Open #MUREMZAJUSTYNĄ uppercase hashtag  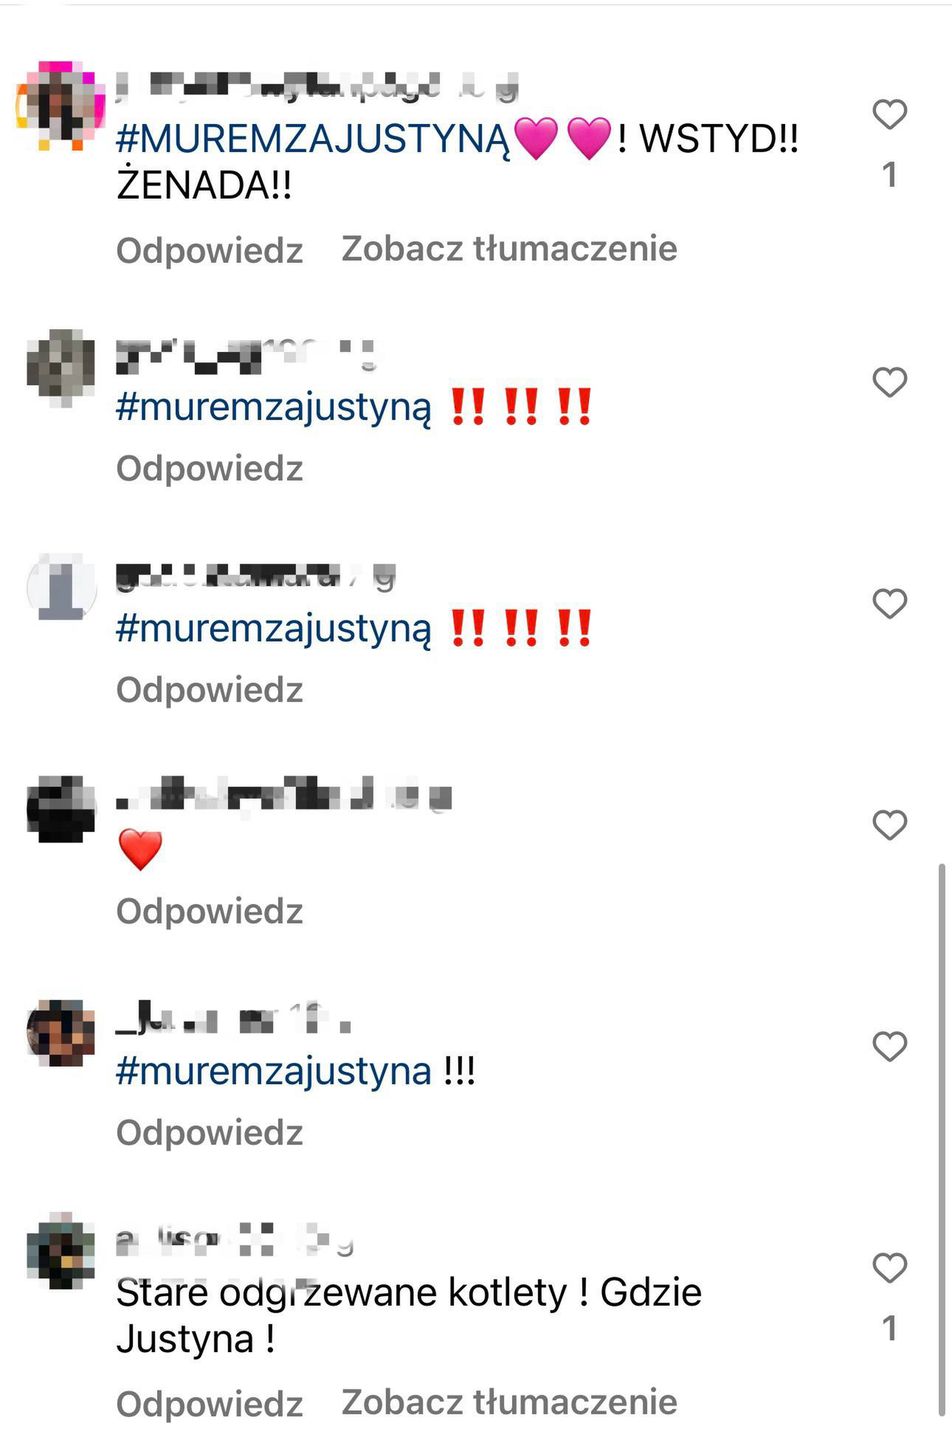point(313,139)
